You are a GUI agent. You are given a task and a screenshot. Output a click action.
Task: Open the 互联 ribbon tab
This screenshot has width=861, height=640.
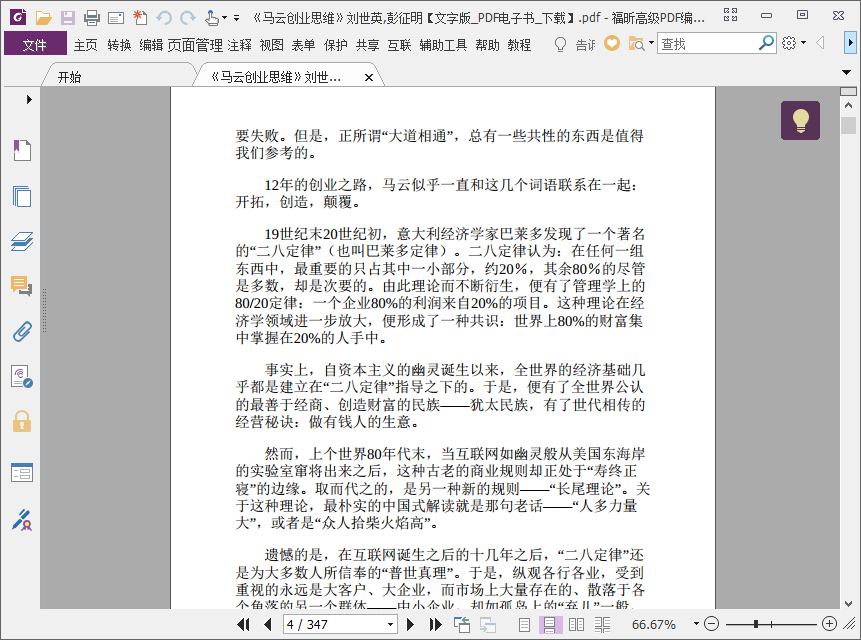click(x=399, y=44)
